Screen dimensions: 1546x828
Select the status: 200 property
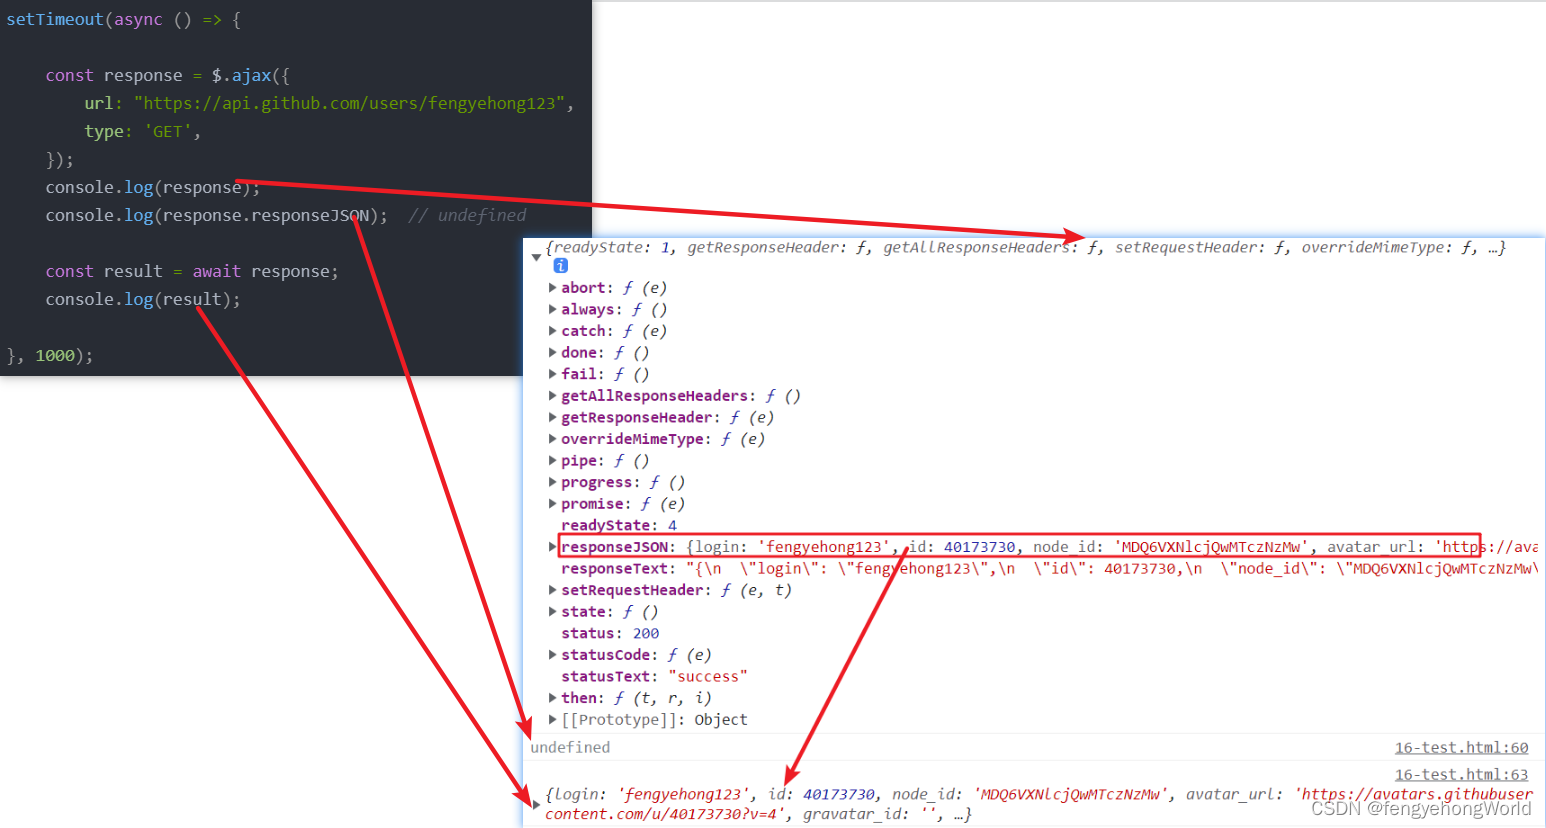[x=610, y=633]
